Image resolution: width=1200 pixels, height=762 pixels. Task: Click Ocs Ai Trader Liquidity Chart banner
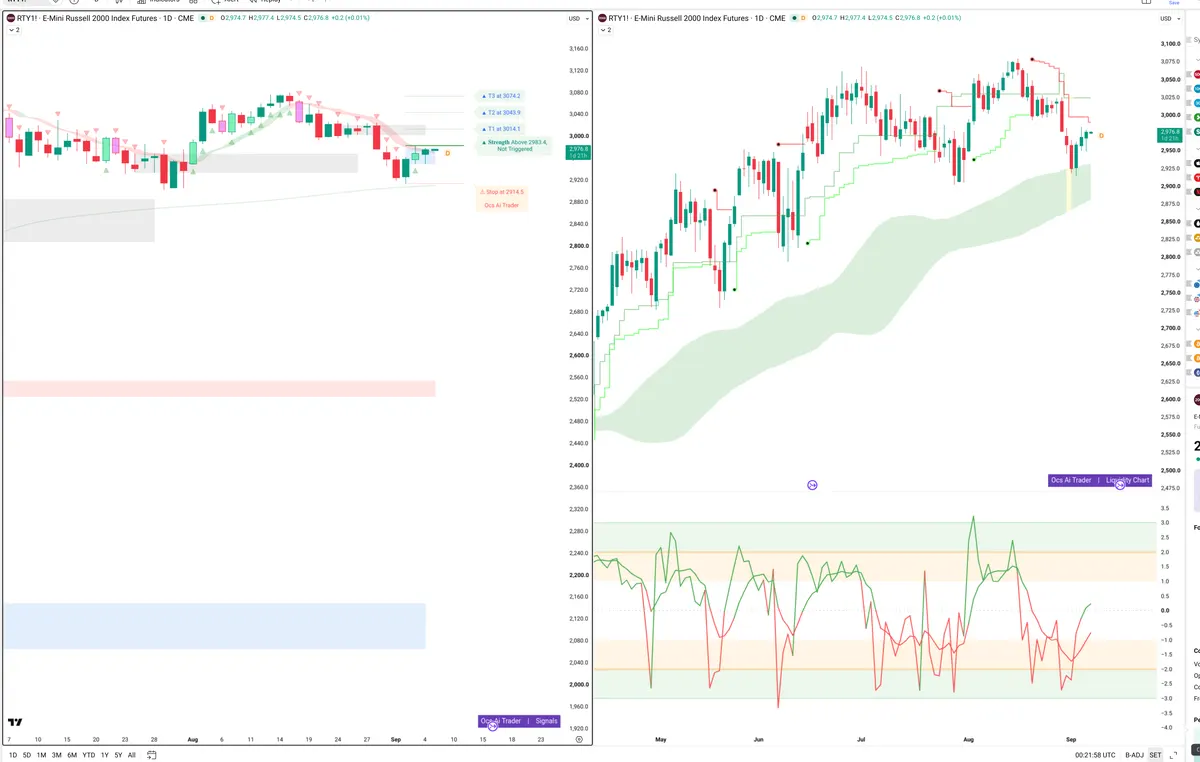[1101, 480]
